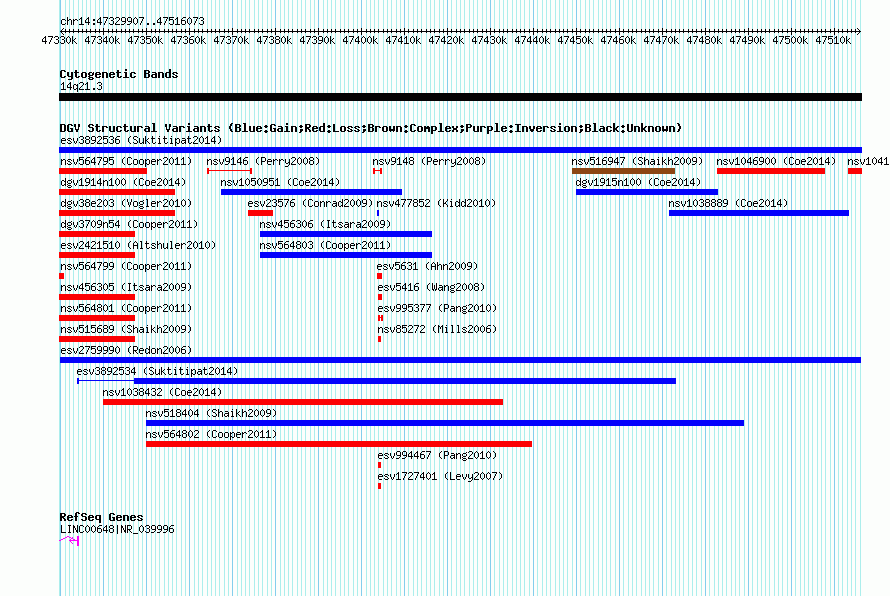890x596 pixels.
Task: Click the nsv564801 (Cooper2011) label
Action: (x=126, y=308)
